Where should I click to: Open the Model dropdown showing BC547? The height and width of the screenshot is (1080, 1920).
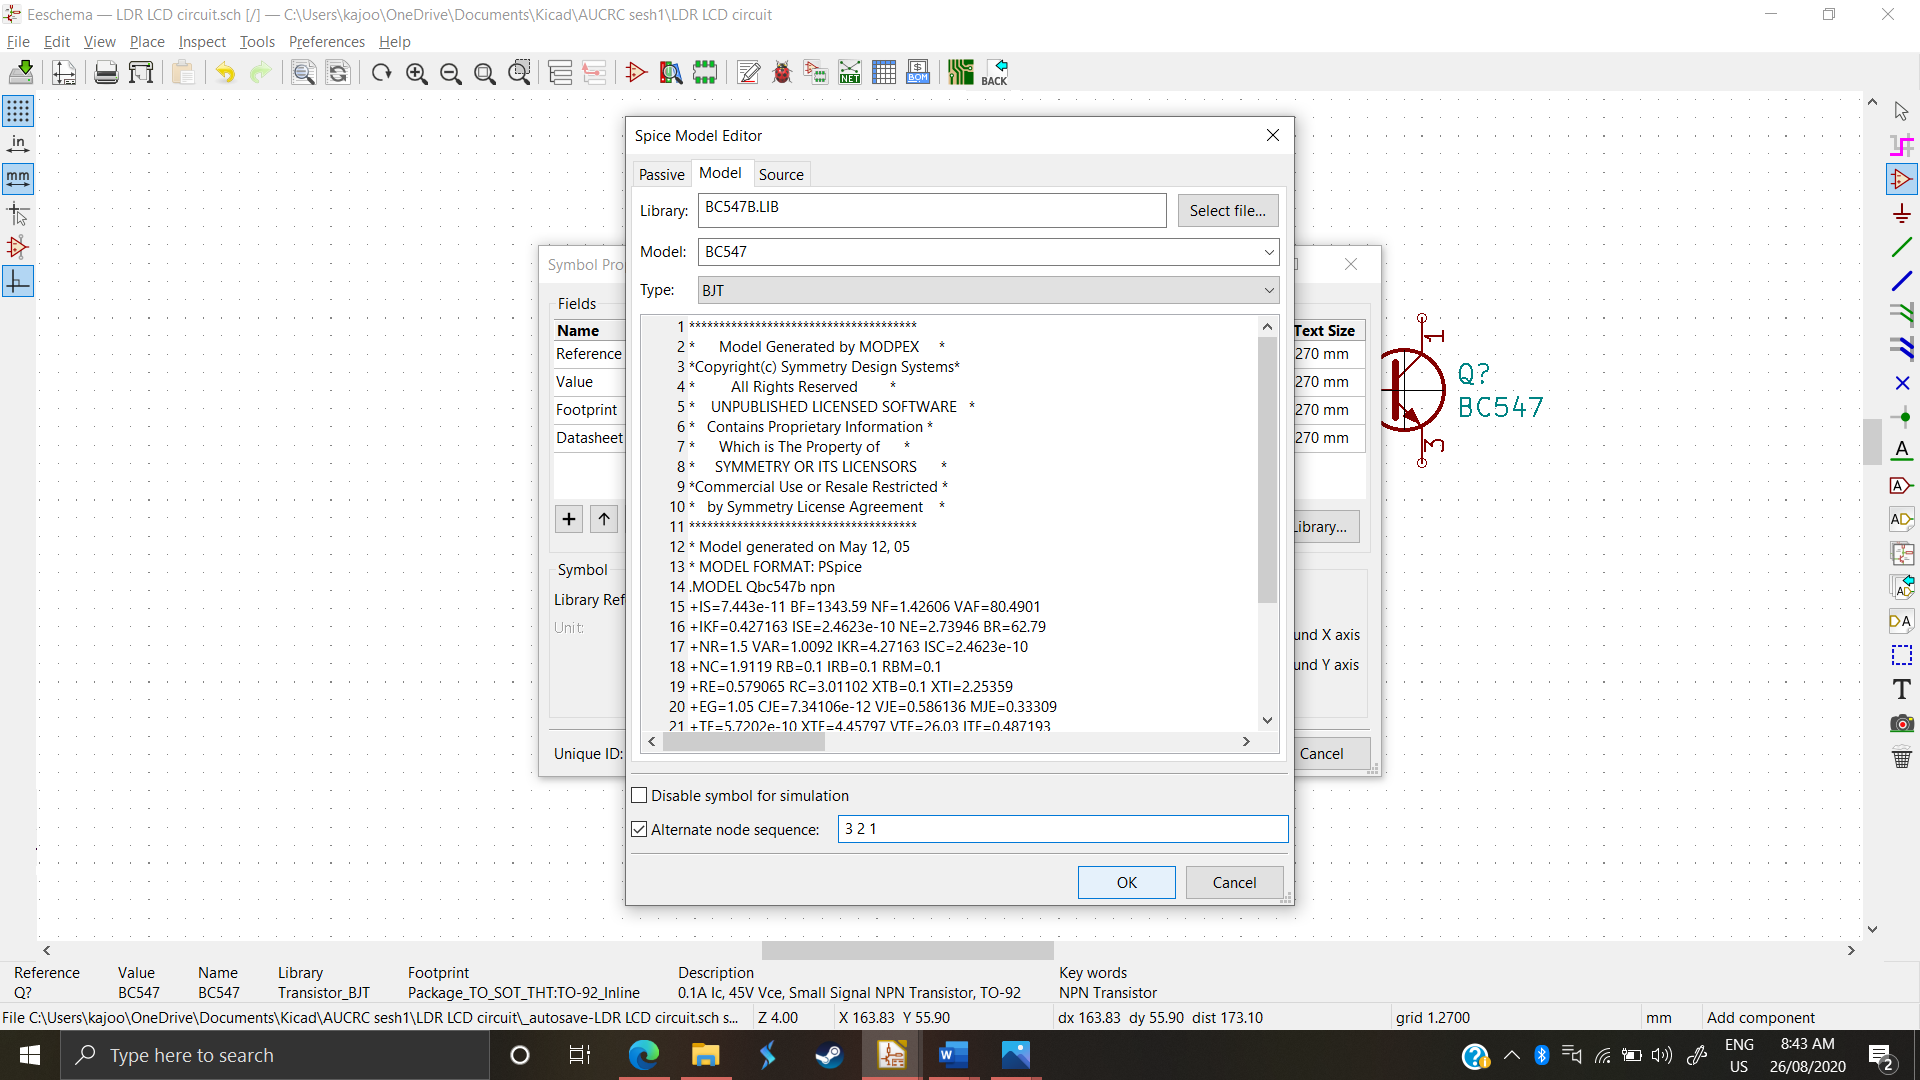1267,252
